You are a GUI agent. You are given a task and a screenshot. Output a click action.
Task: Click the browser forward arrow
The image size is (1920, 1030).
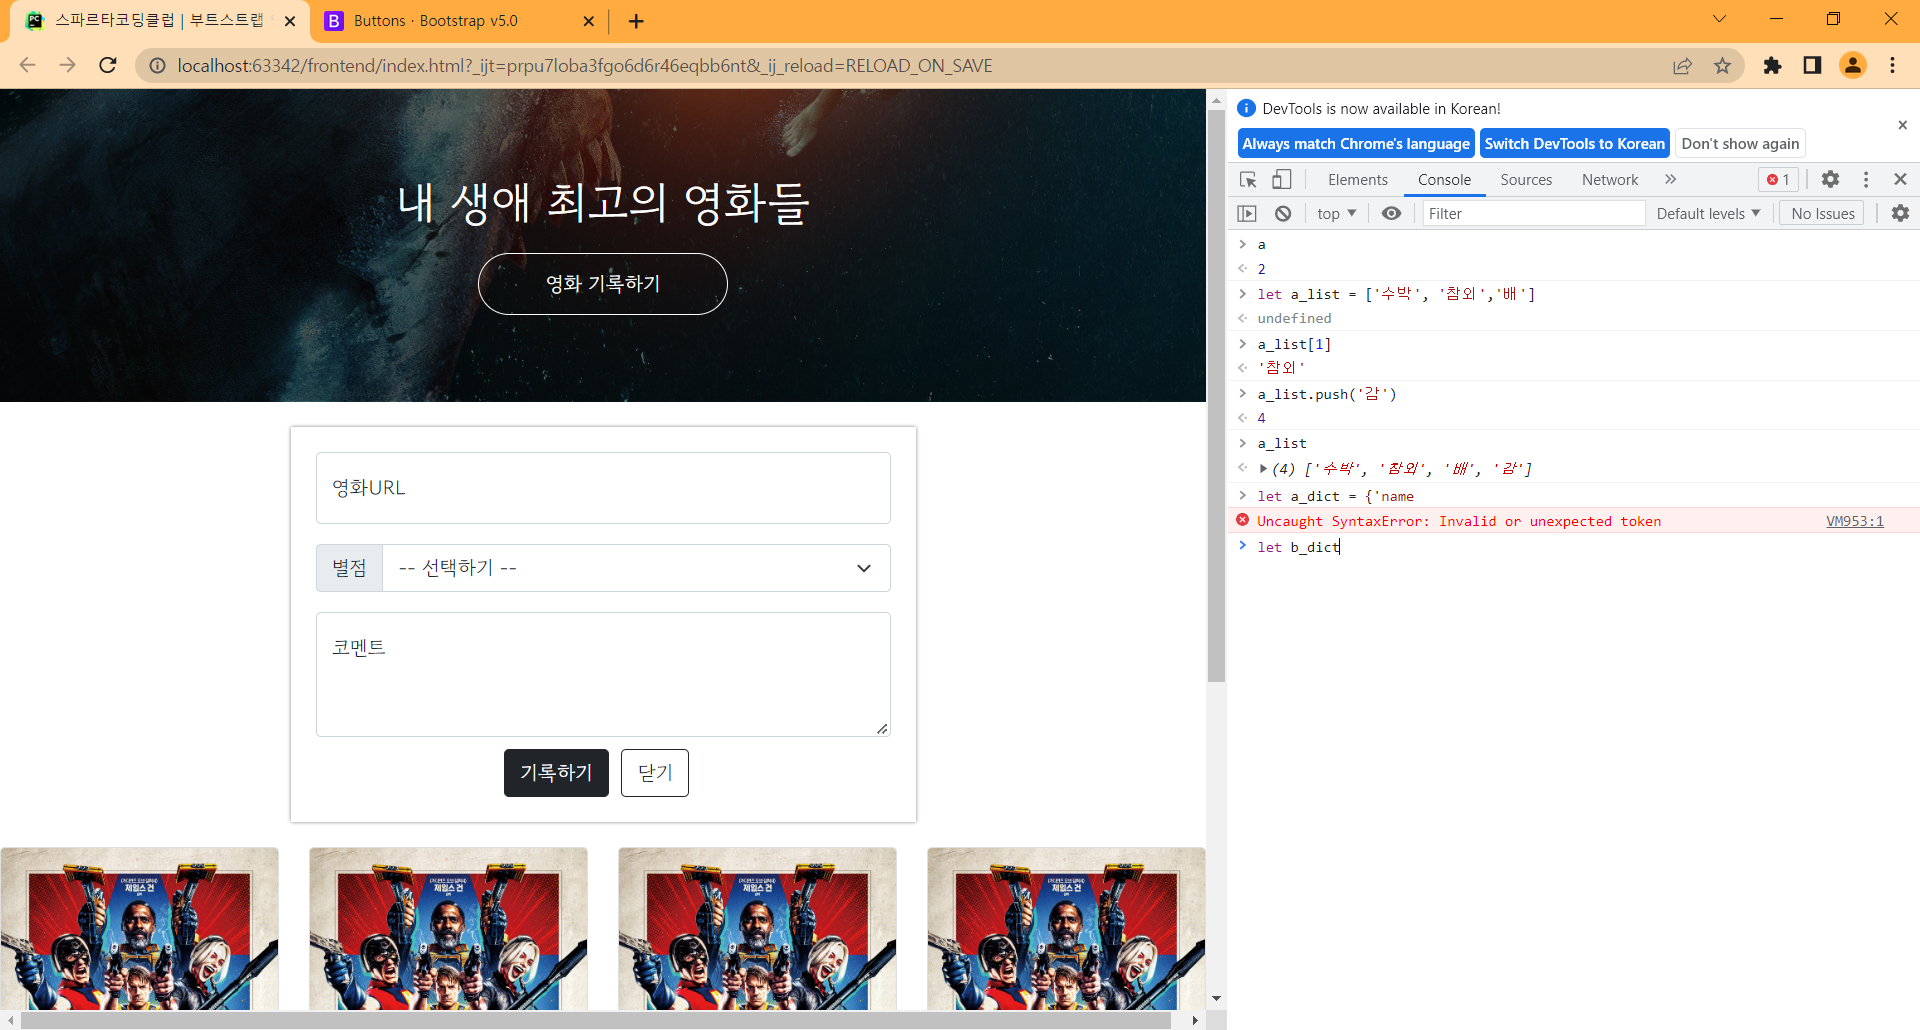tap(67, 65)
